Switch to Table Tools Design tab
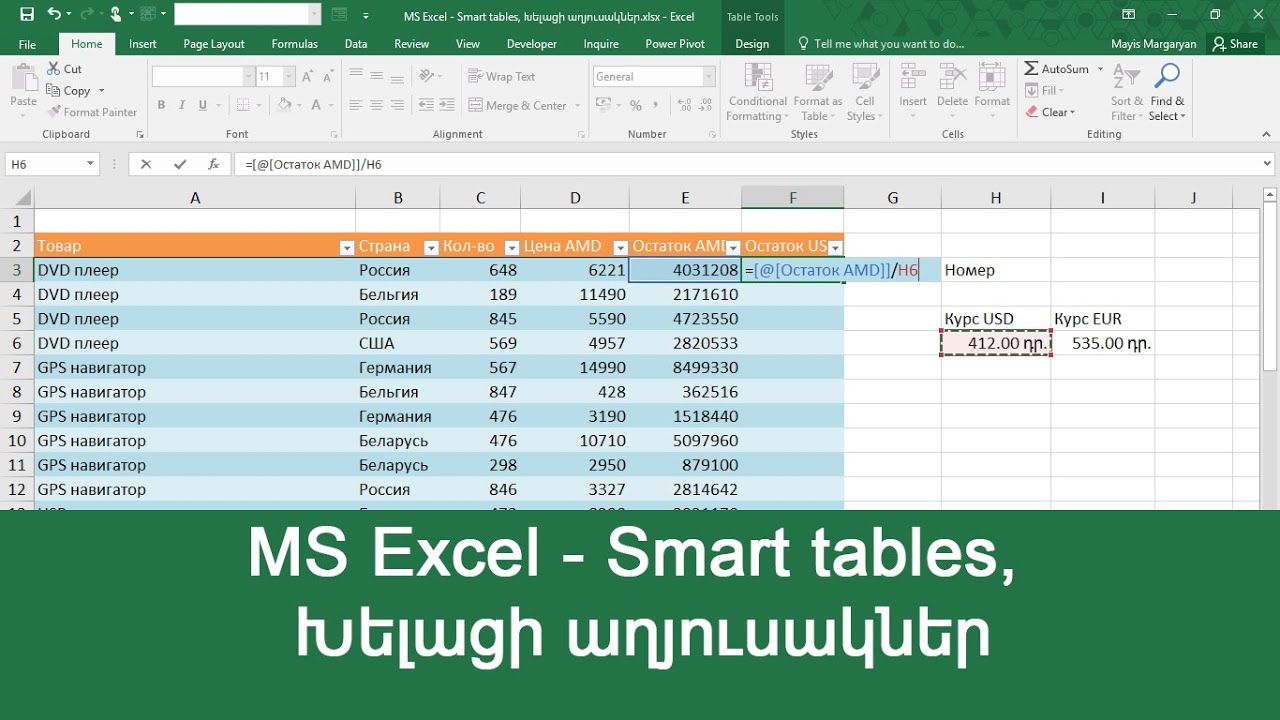The image size is (1280, 720). 752,44
